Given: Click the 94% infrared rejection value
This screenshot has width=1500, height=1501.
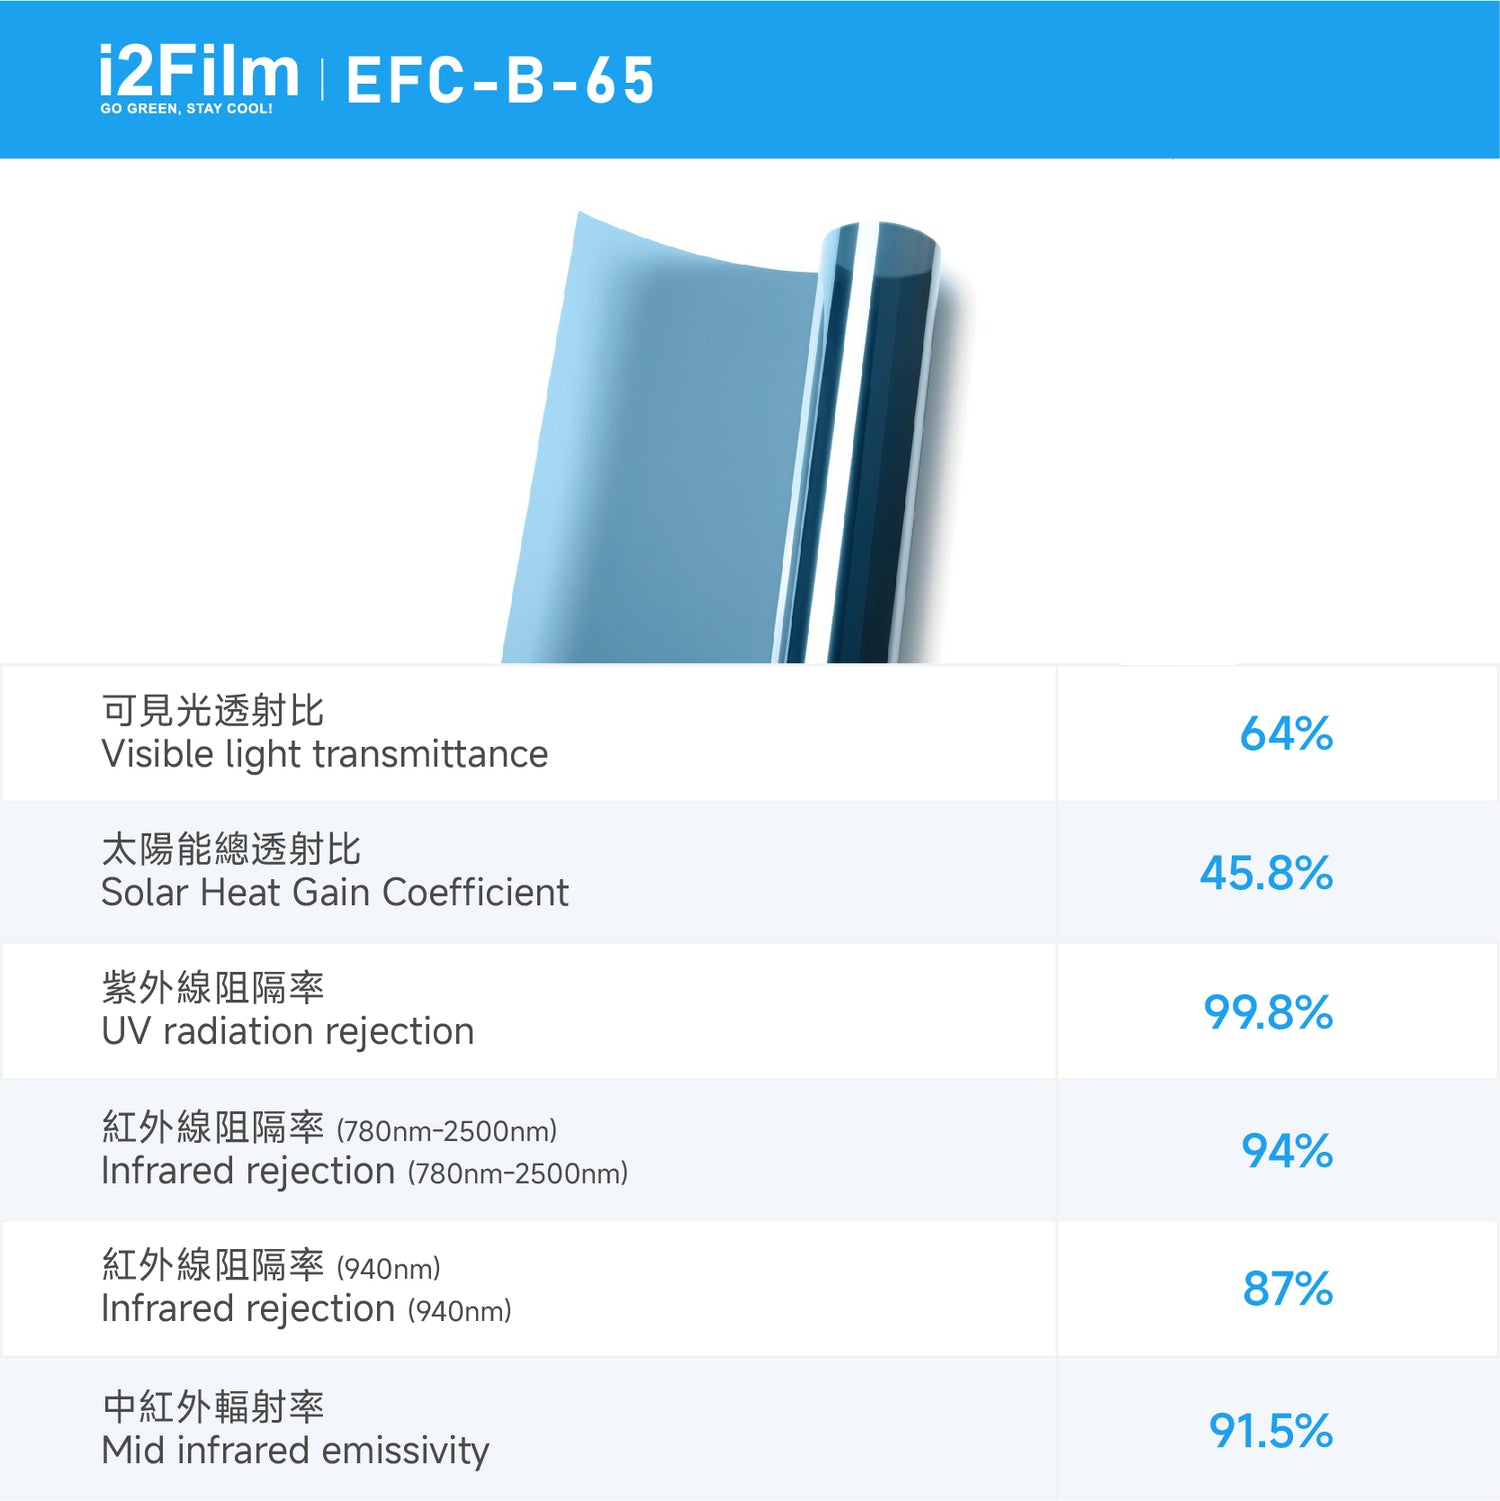Looking at the screenshot, I should 1287,1150.
